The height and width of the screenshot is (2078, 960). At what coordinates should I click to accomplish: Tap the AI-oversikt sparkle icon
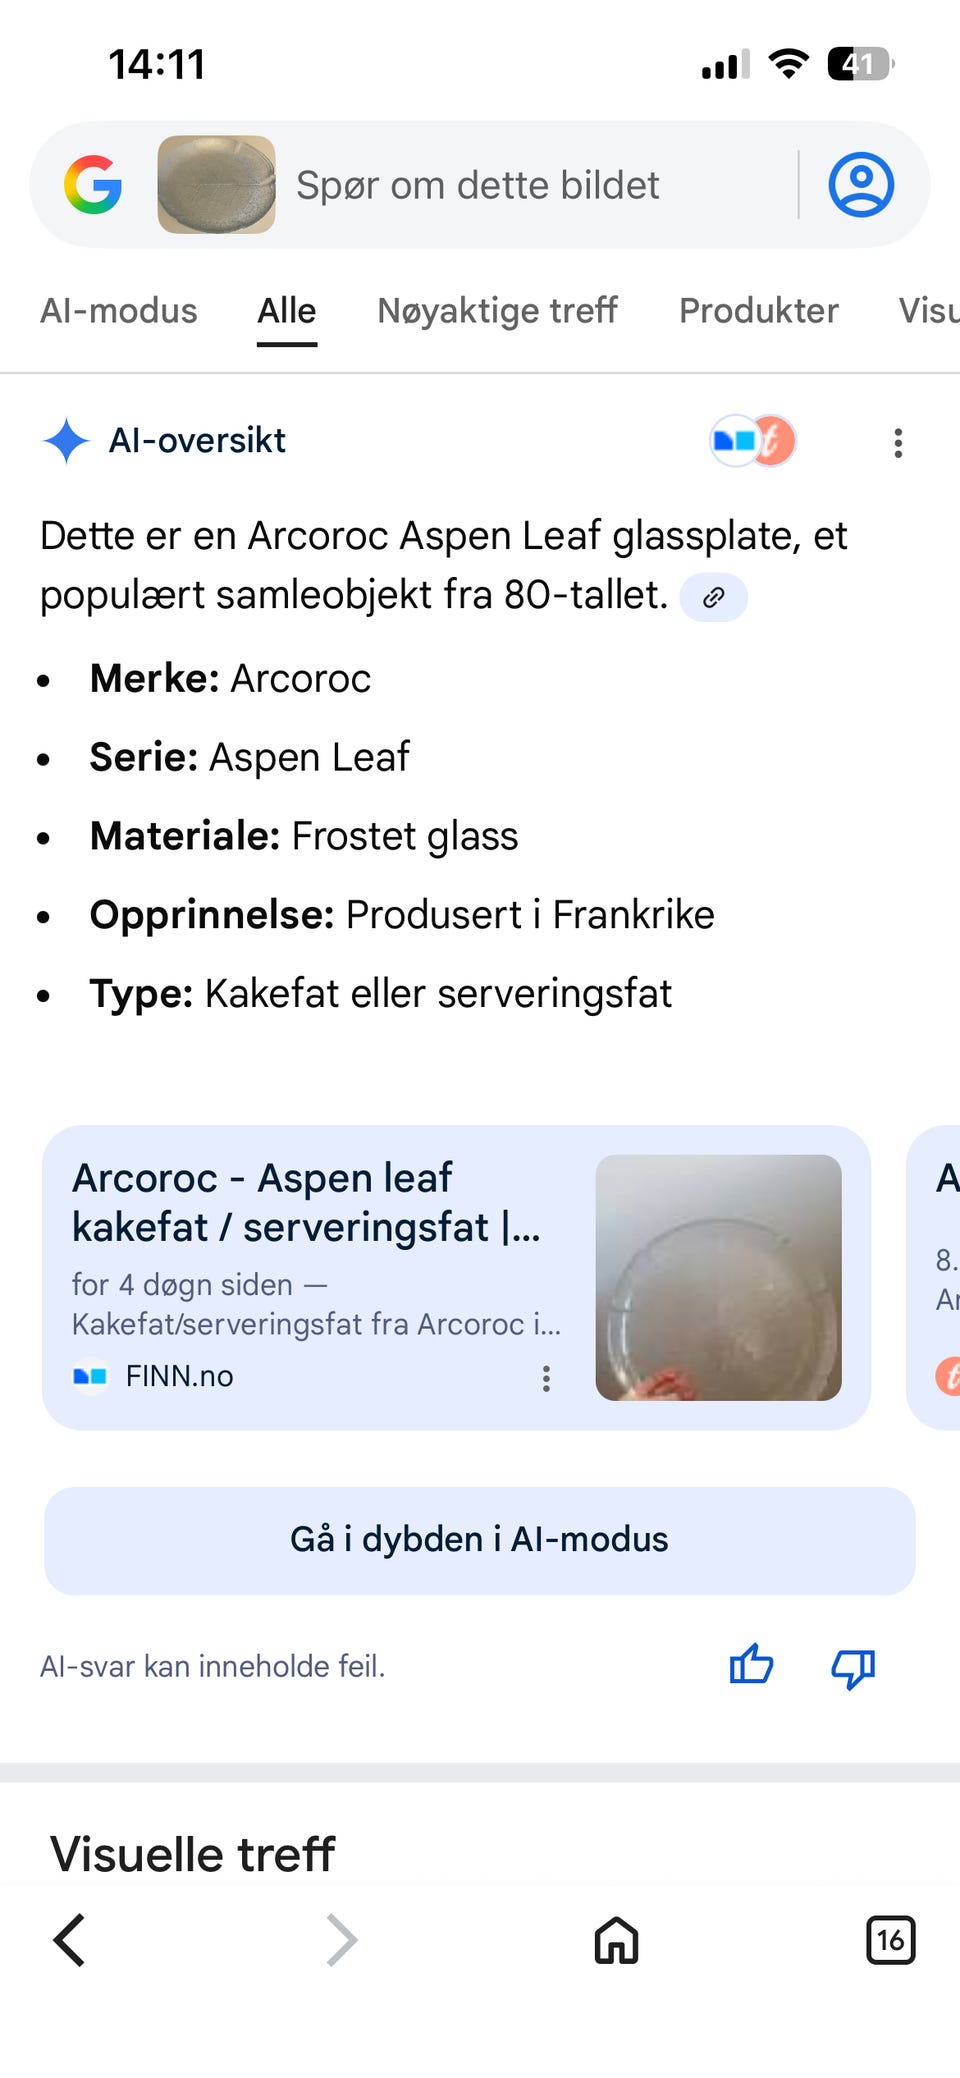coord(67,441)
